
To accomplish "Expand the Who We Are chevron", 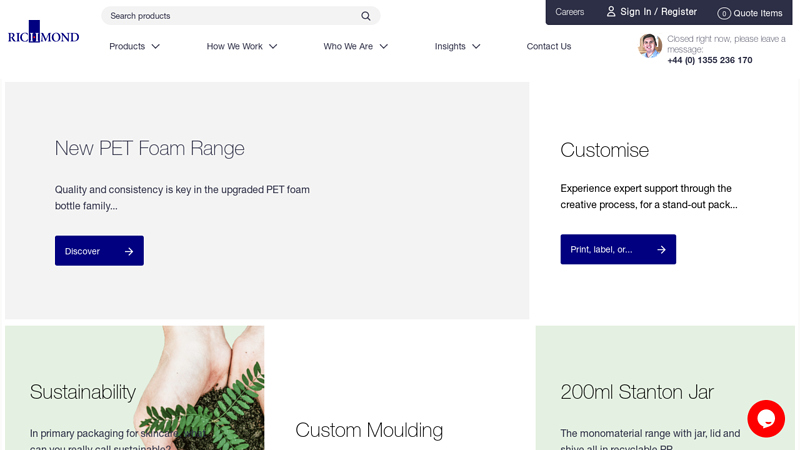I will pos(384,46).
